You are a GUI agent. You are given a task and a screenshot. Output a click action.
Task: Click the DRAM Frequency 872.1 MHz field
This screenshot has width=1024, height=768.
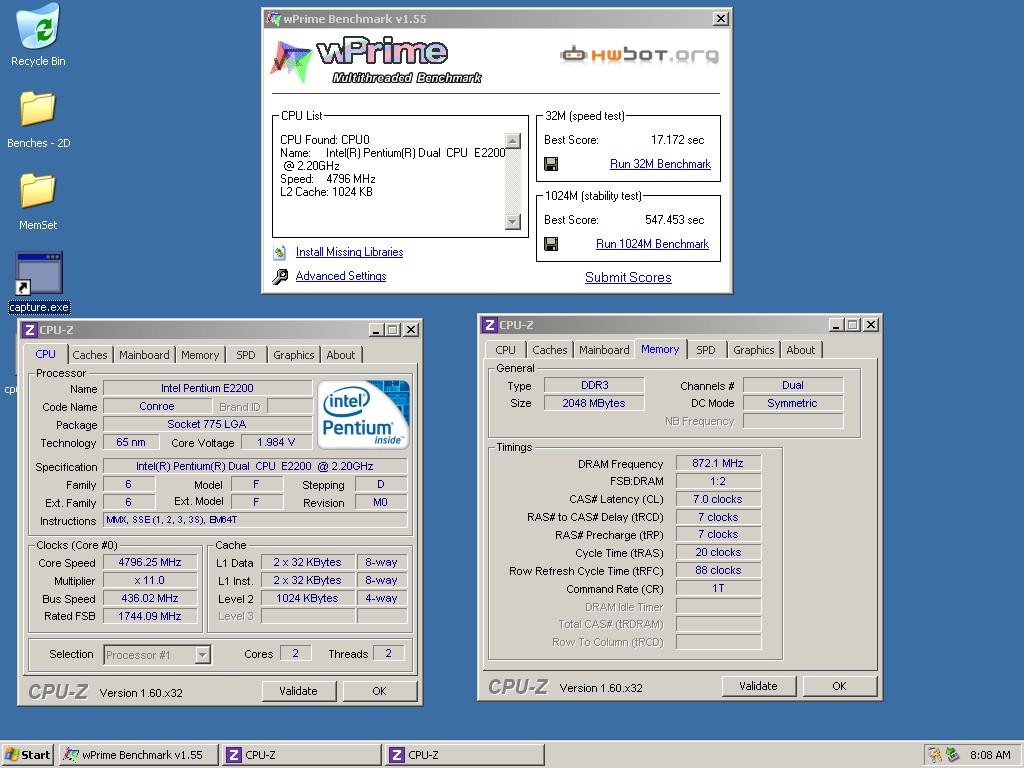[x=718, y=464]
